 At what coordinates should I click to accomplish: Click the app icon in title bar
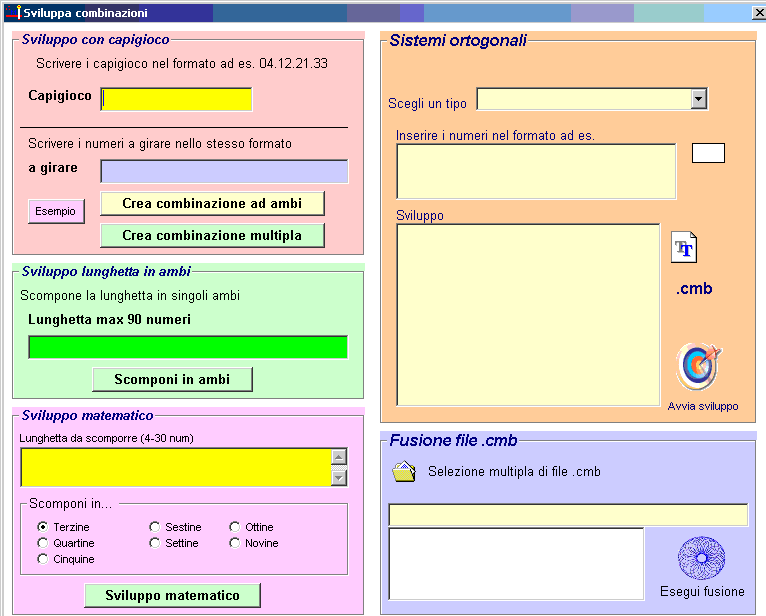pyautogui.click(x=13, y=12)
